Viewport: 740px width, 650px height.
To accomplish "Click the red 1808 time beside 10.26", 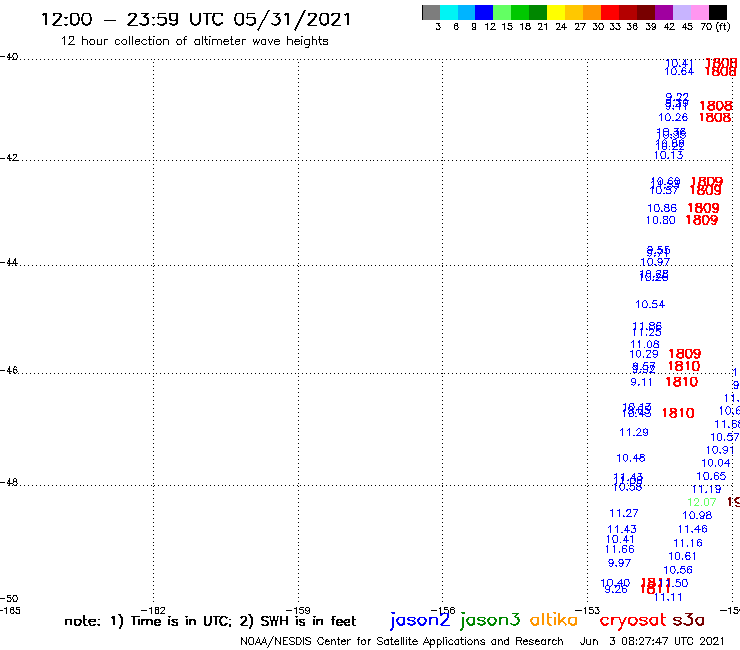I will 715,118.
